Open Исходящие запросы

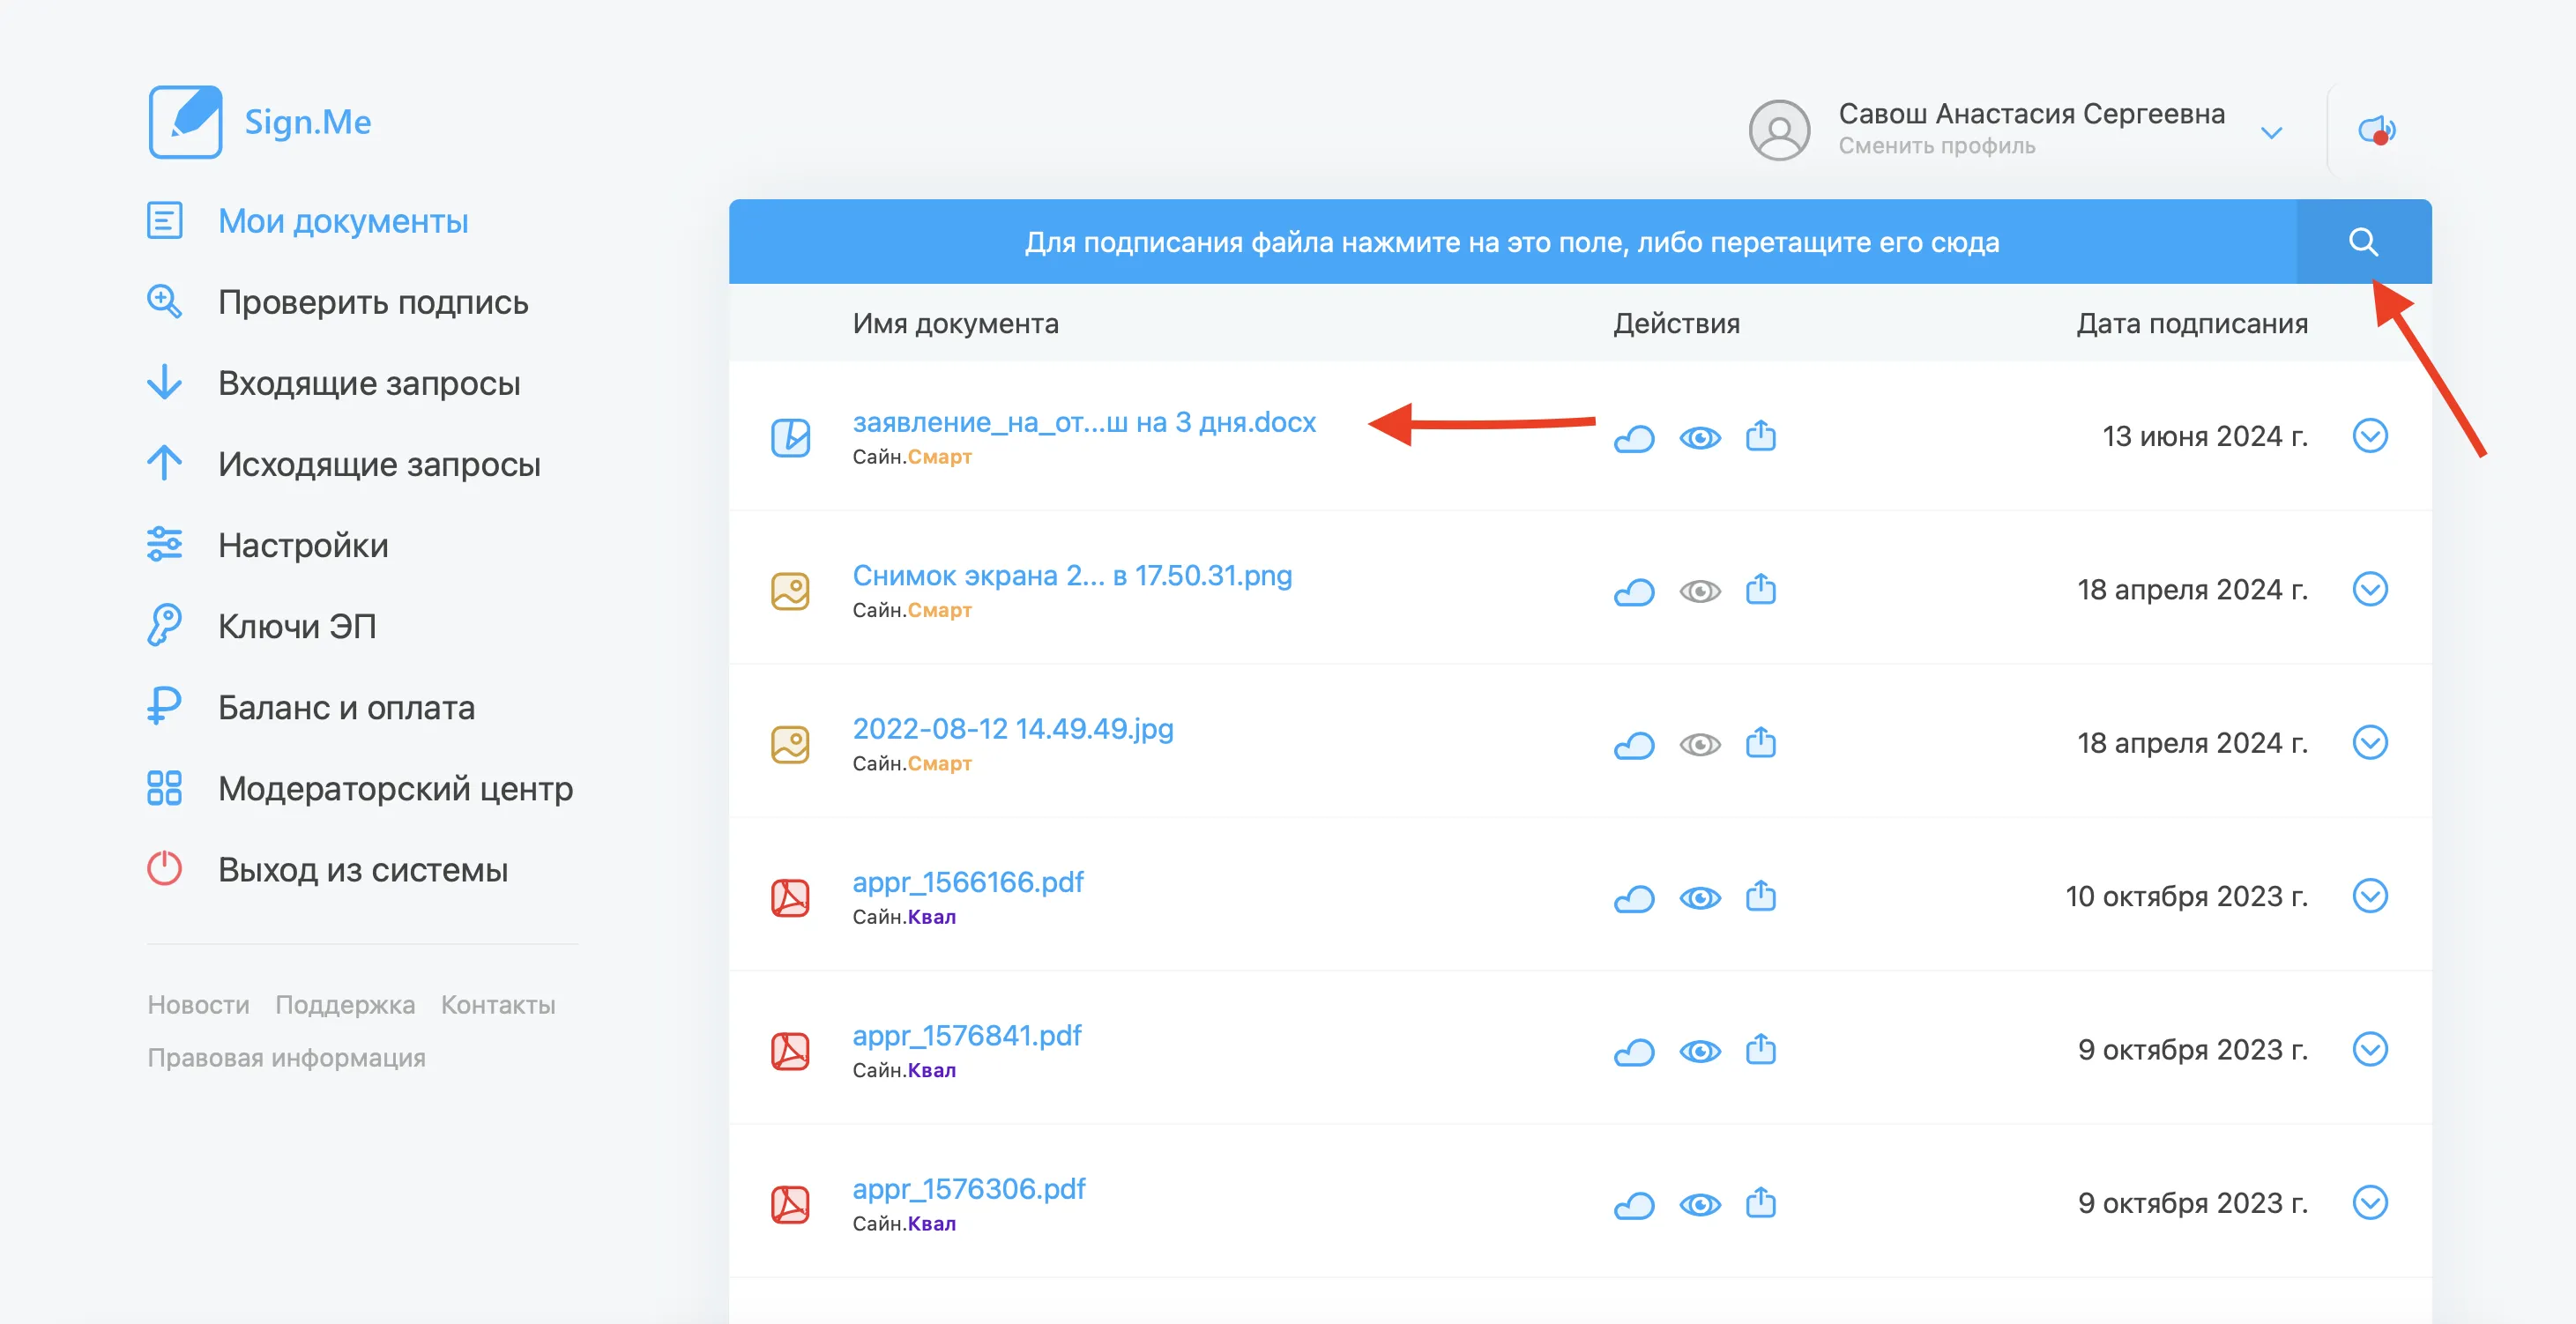pyautogui.click(x=379, y=464)
